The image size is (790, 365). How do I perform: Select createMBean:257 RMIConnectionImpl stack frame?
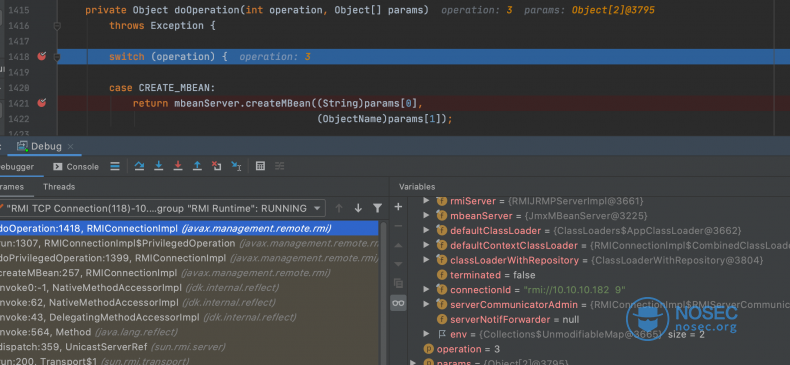189,273
